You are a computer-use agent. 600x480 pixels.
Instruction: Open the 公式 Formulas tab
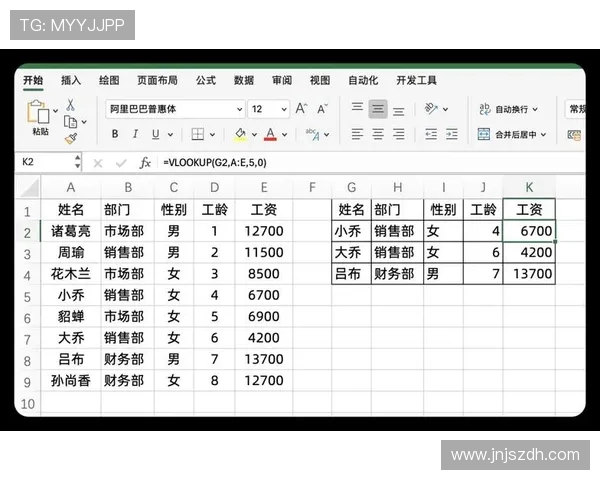coord(206,80)
